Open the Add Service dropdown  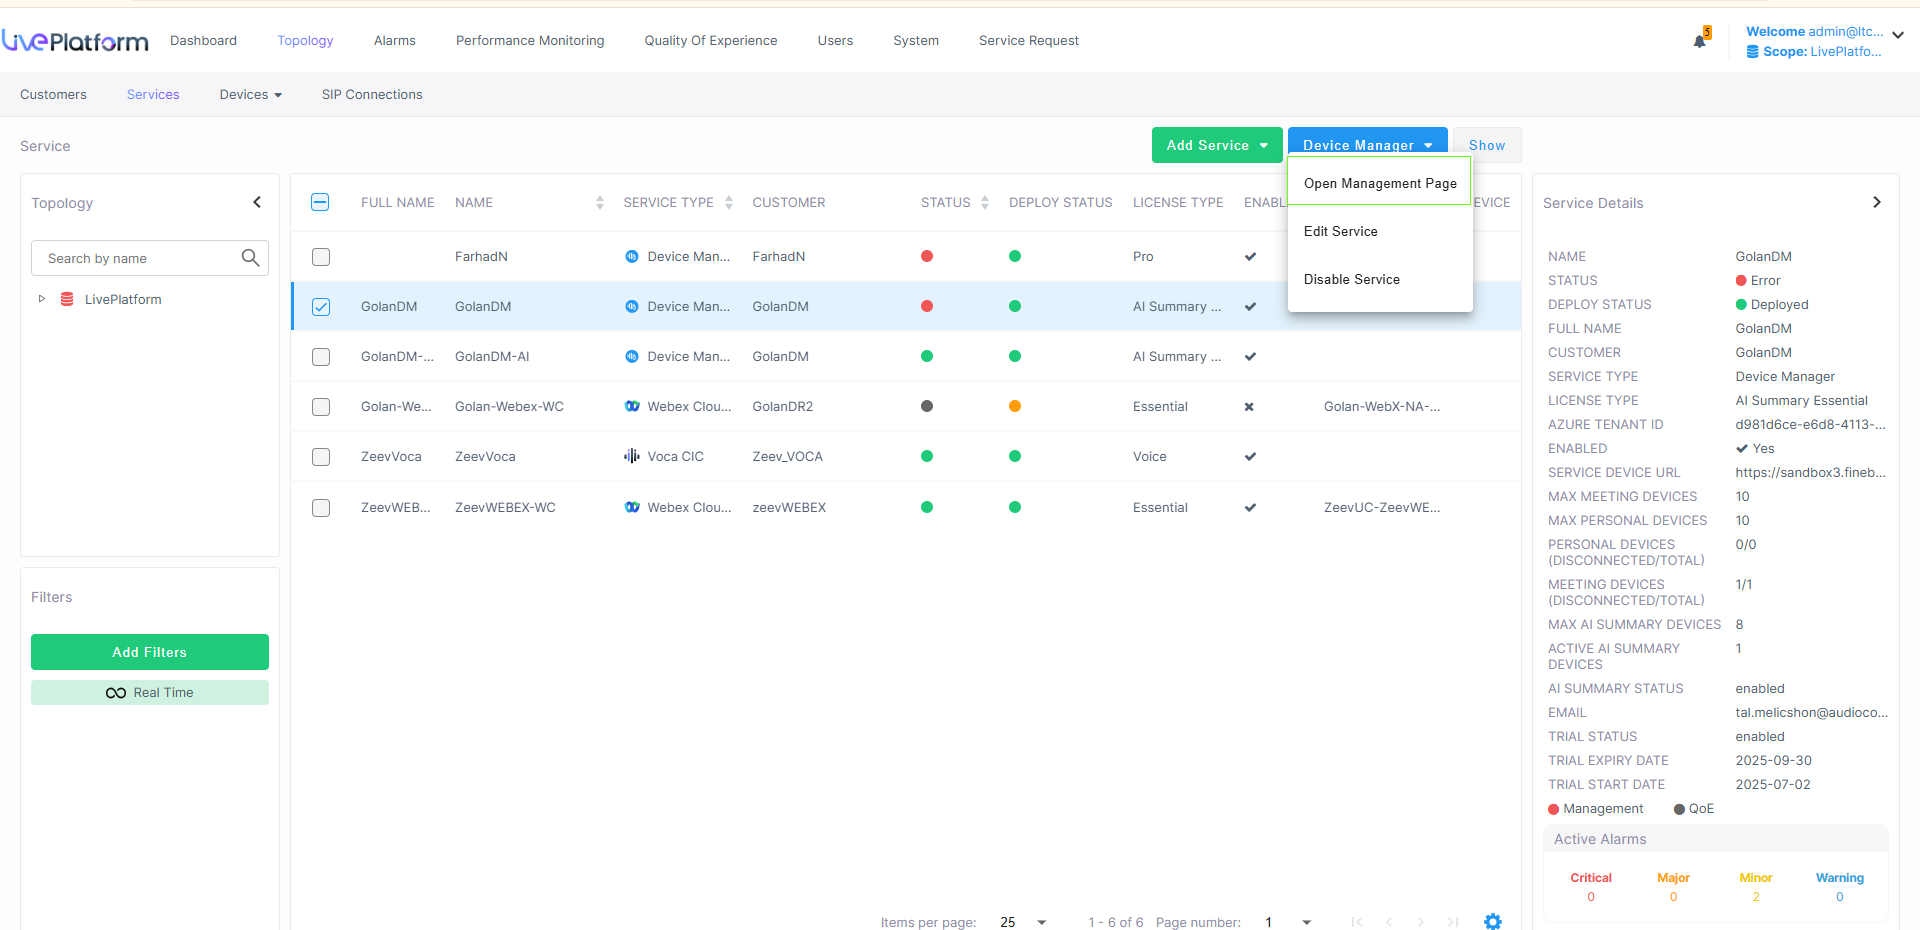coord(1216,145)
